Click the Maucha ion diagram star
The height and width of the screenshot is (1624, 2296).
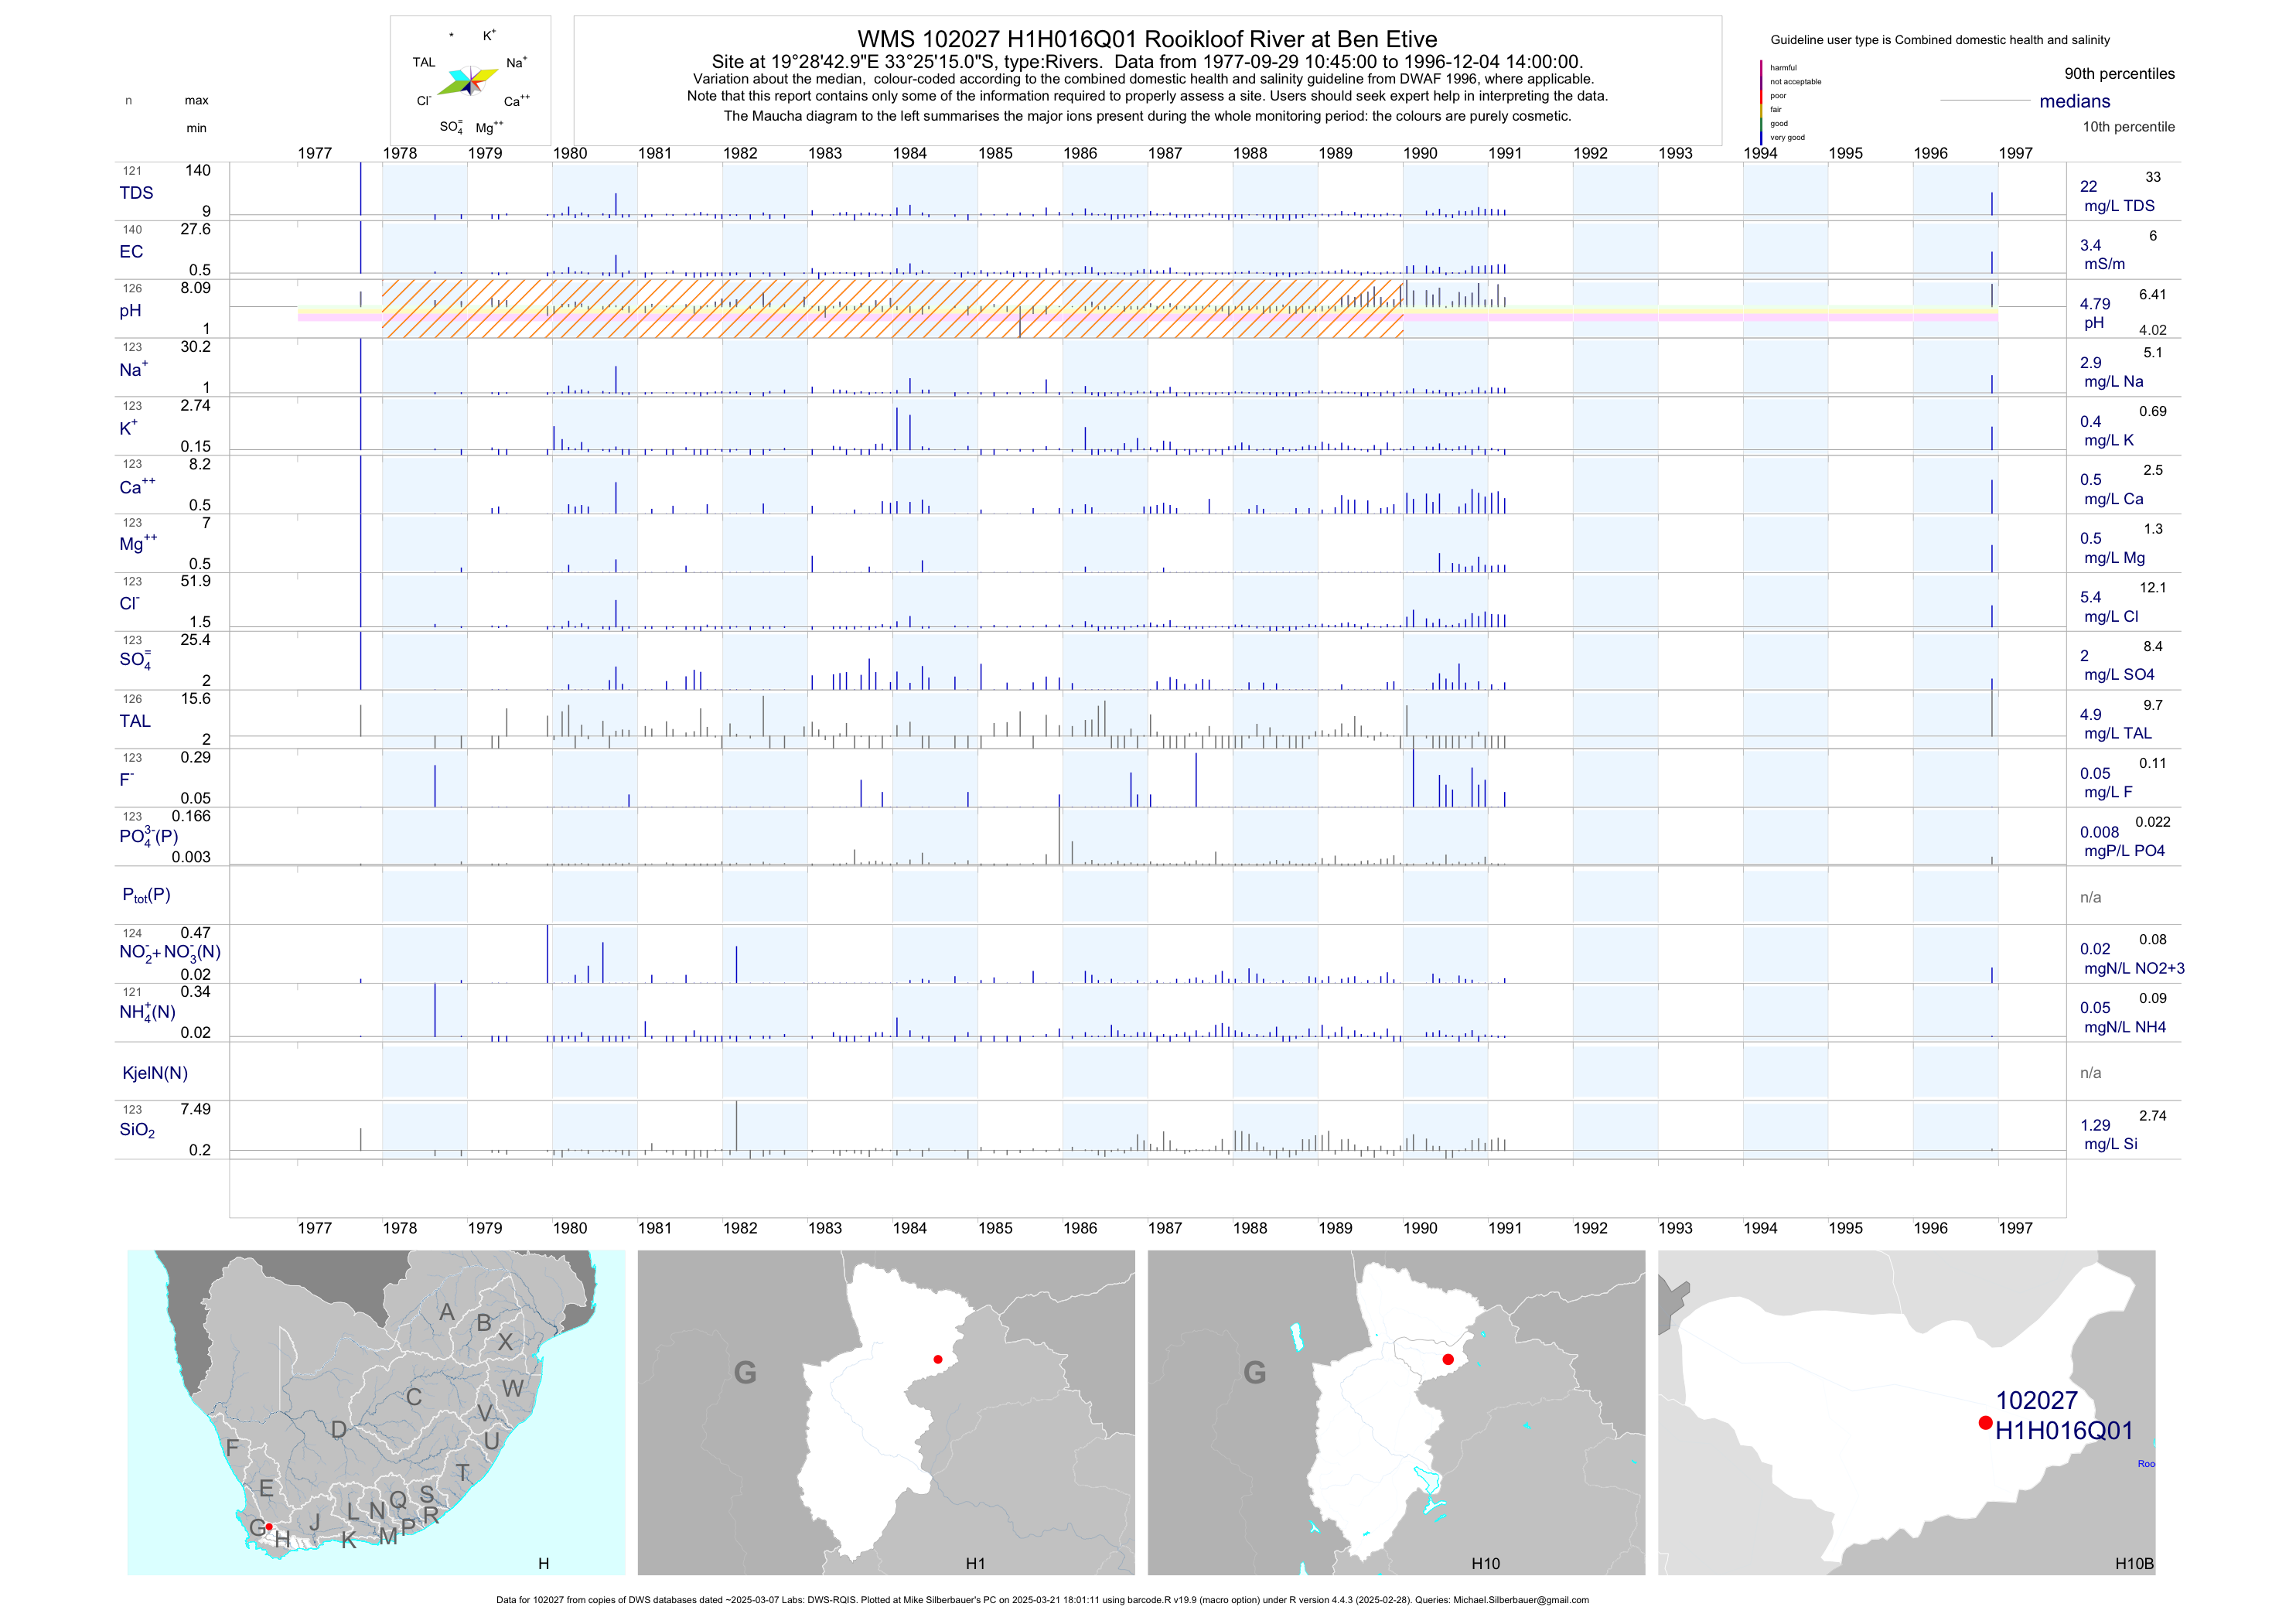(470, 80)
